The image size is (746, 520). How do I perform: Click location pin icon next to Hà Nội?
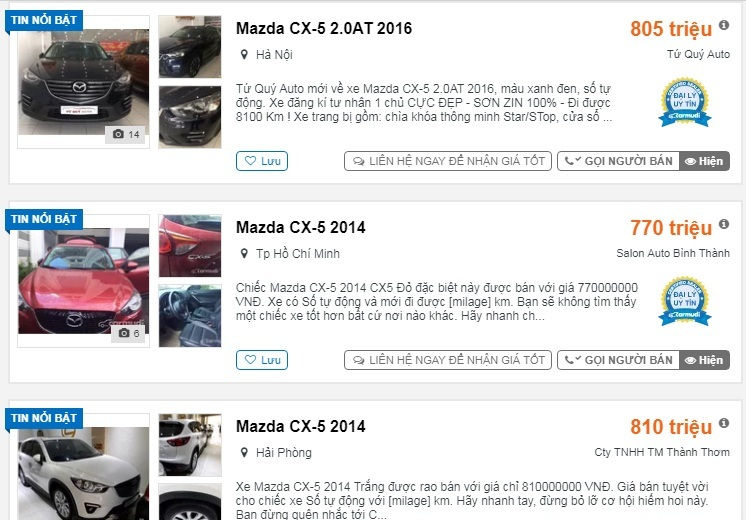pos(244,55)
